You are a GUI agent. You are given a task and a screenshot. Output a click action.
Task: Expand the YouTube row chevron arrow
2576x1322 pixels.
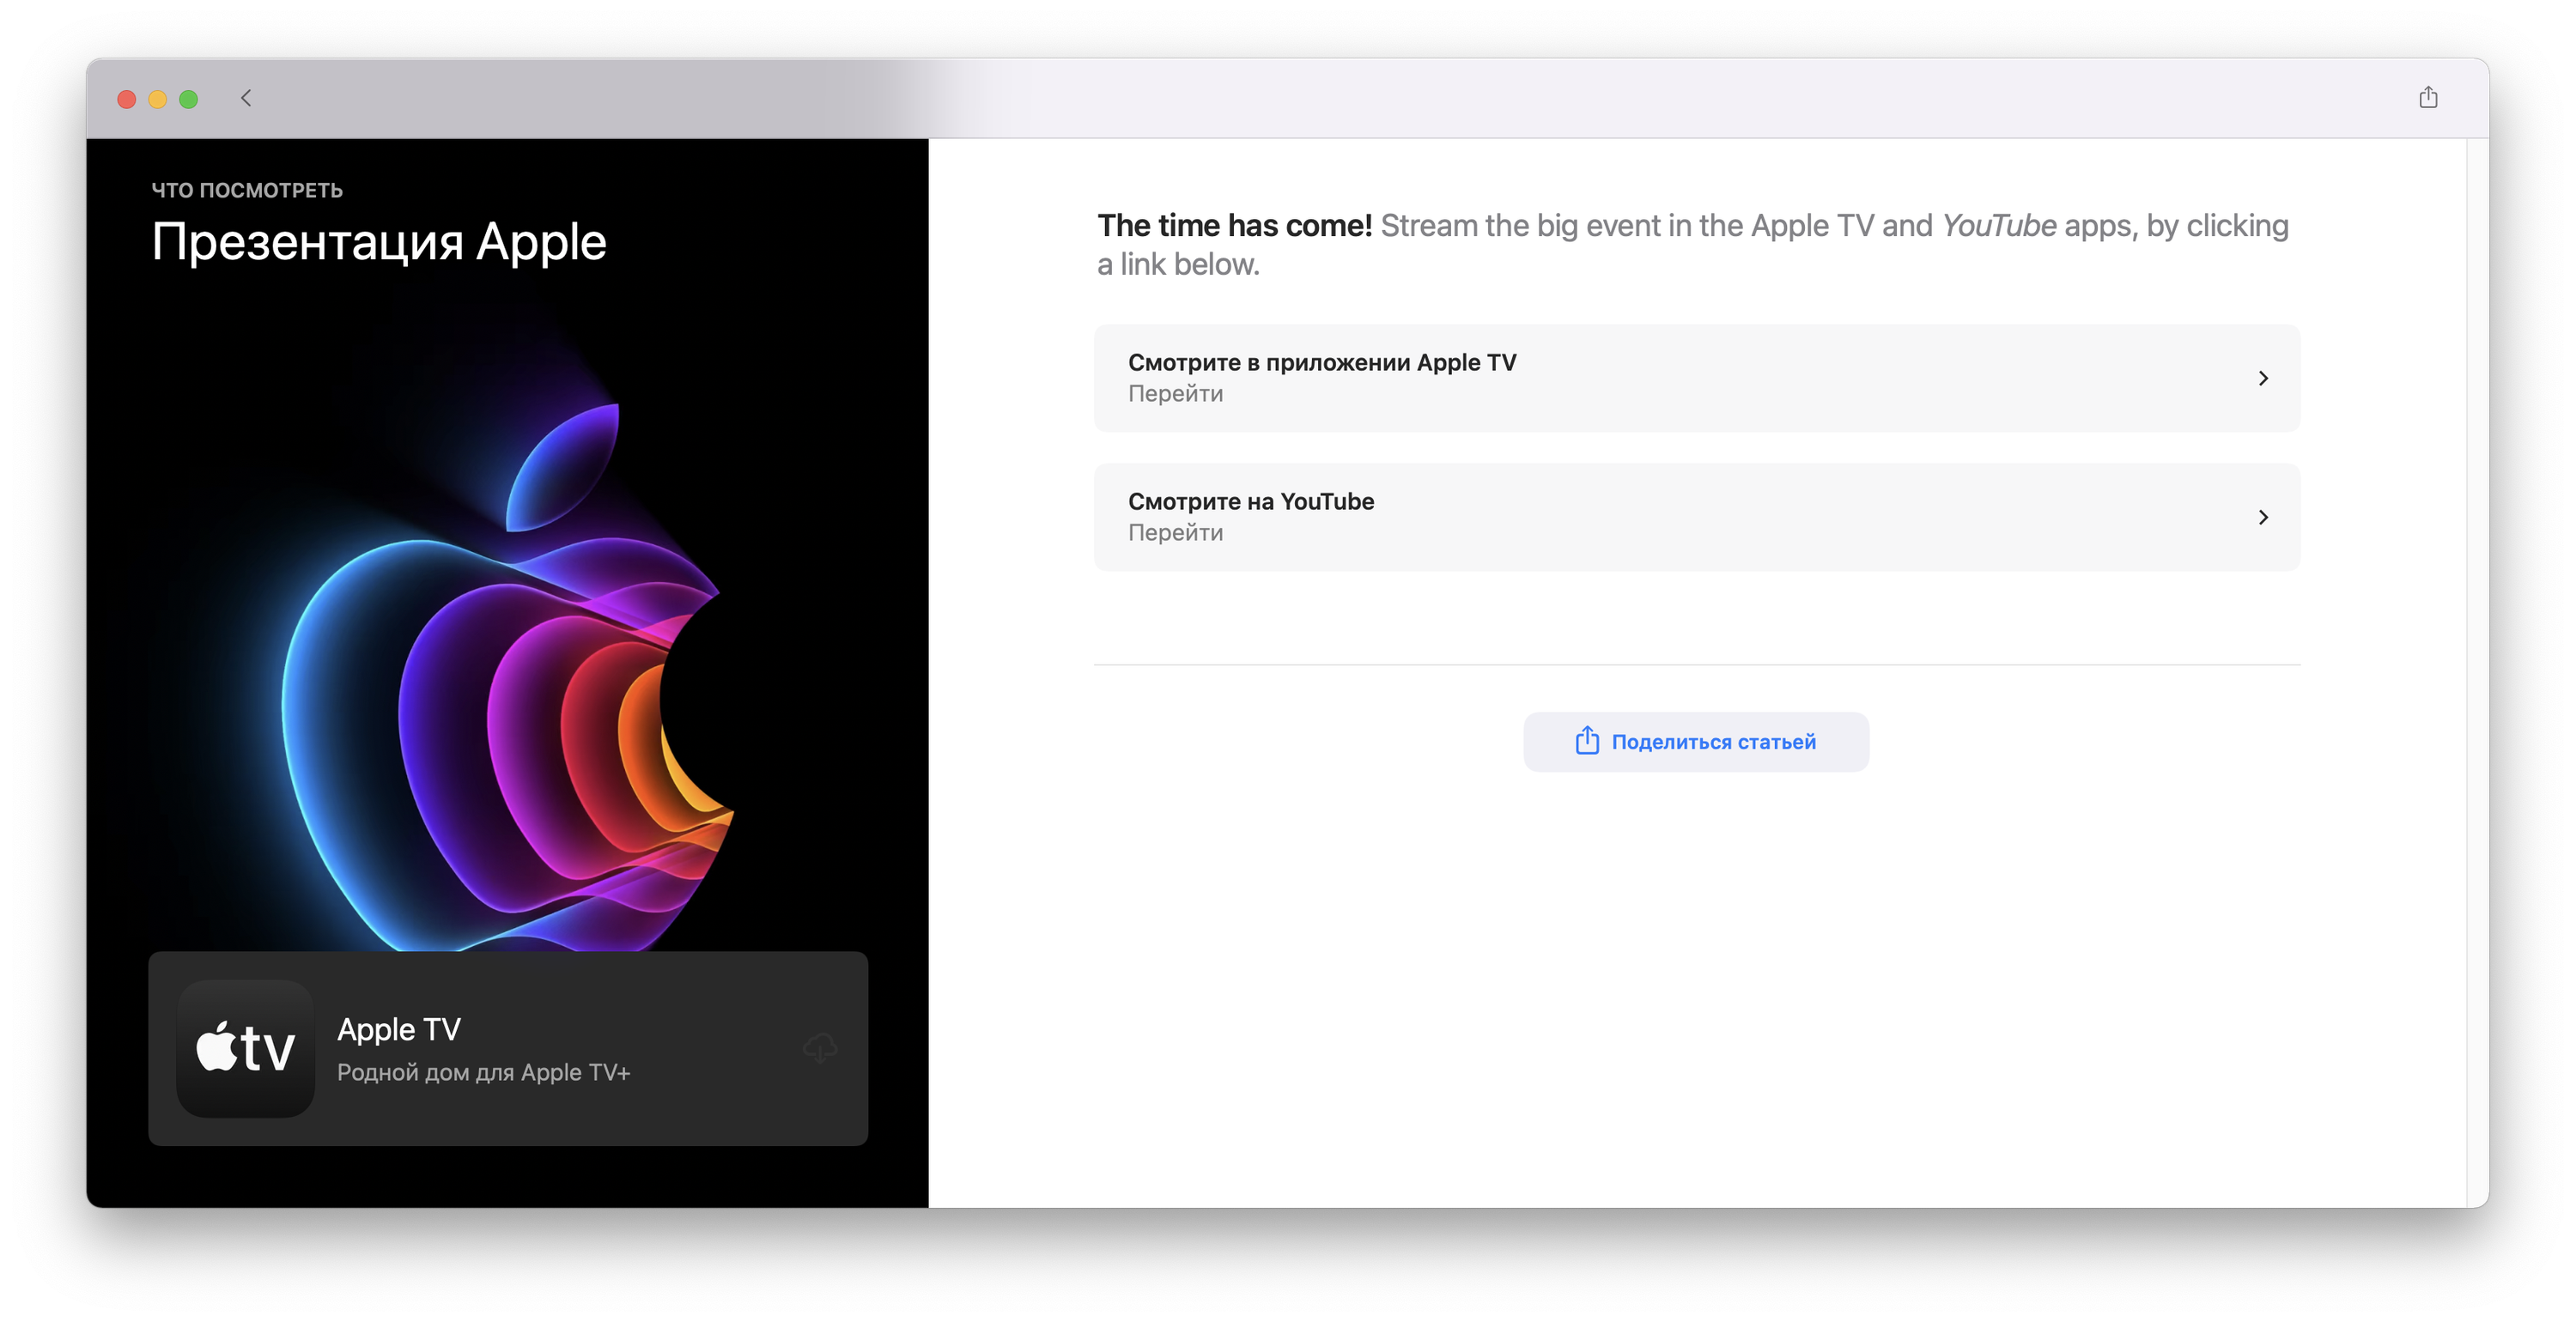[2263, 517]
